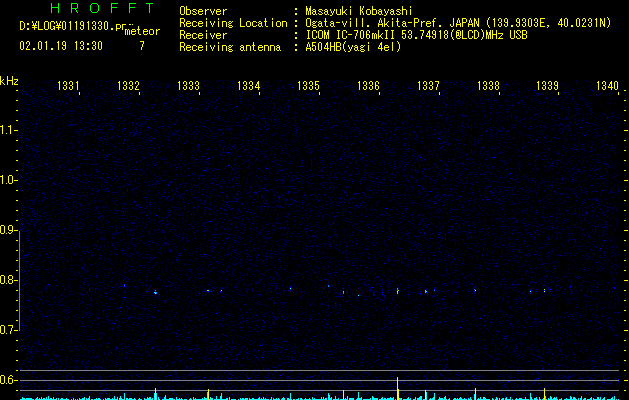This screenshot has height=400, width=629.
Task: Click the 1.0 kHz frequency label
Action: [9, 180]
